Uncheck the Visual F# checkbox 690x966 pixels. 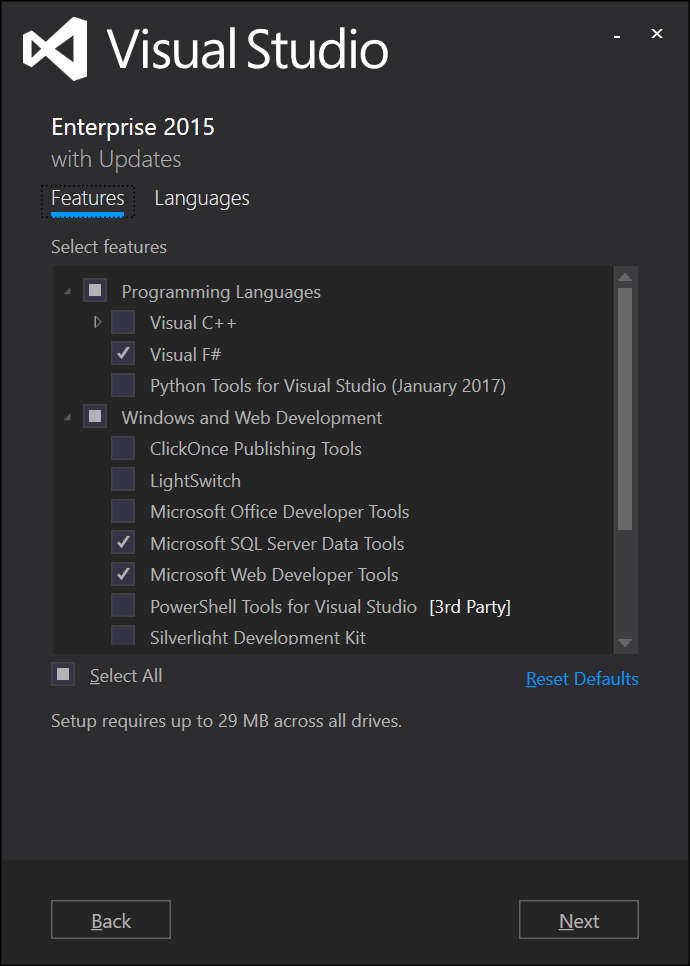pos(123,354)
